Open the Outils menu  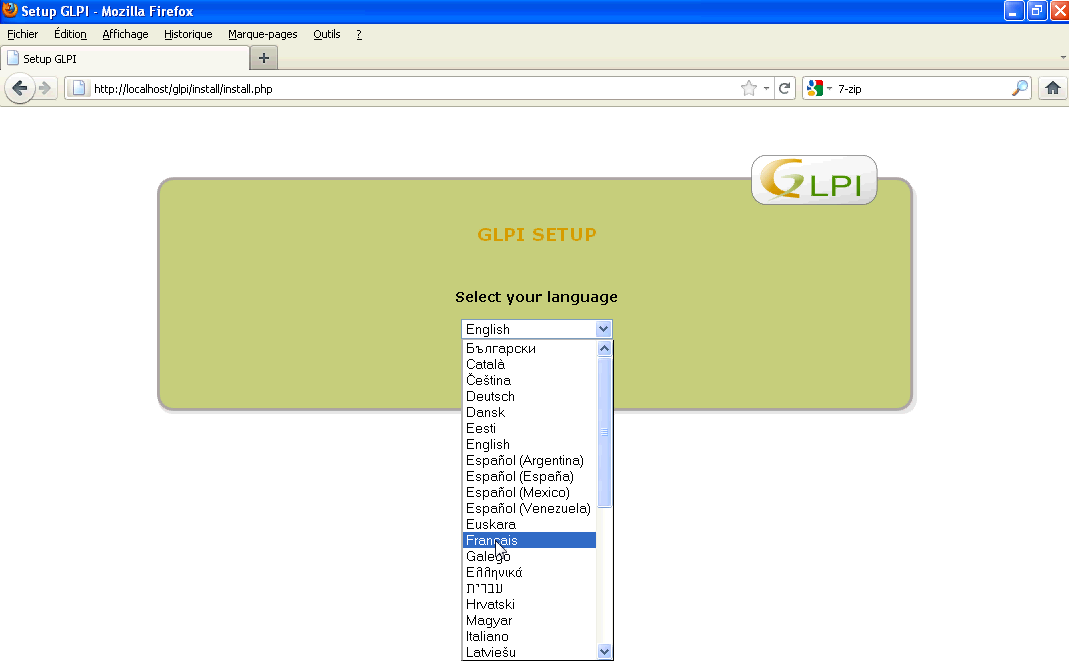pos(327,34)
